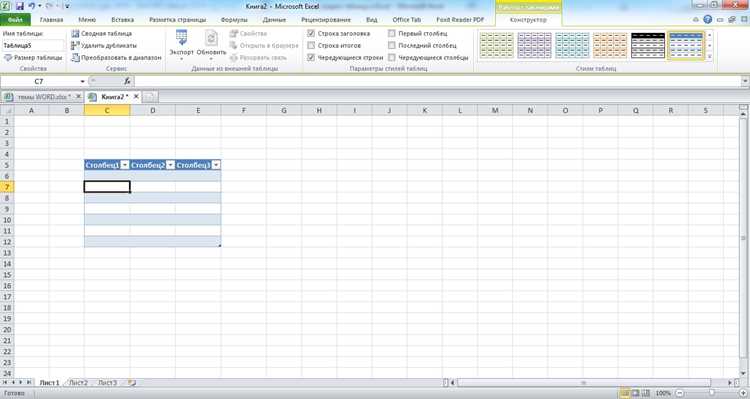
Task: Open the Формулы ribbon tab
Action: click(234, 20)
